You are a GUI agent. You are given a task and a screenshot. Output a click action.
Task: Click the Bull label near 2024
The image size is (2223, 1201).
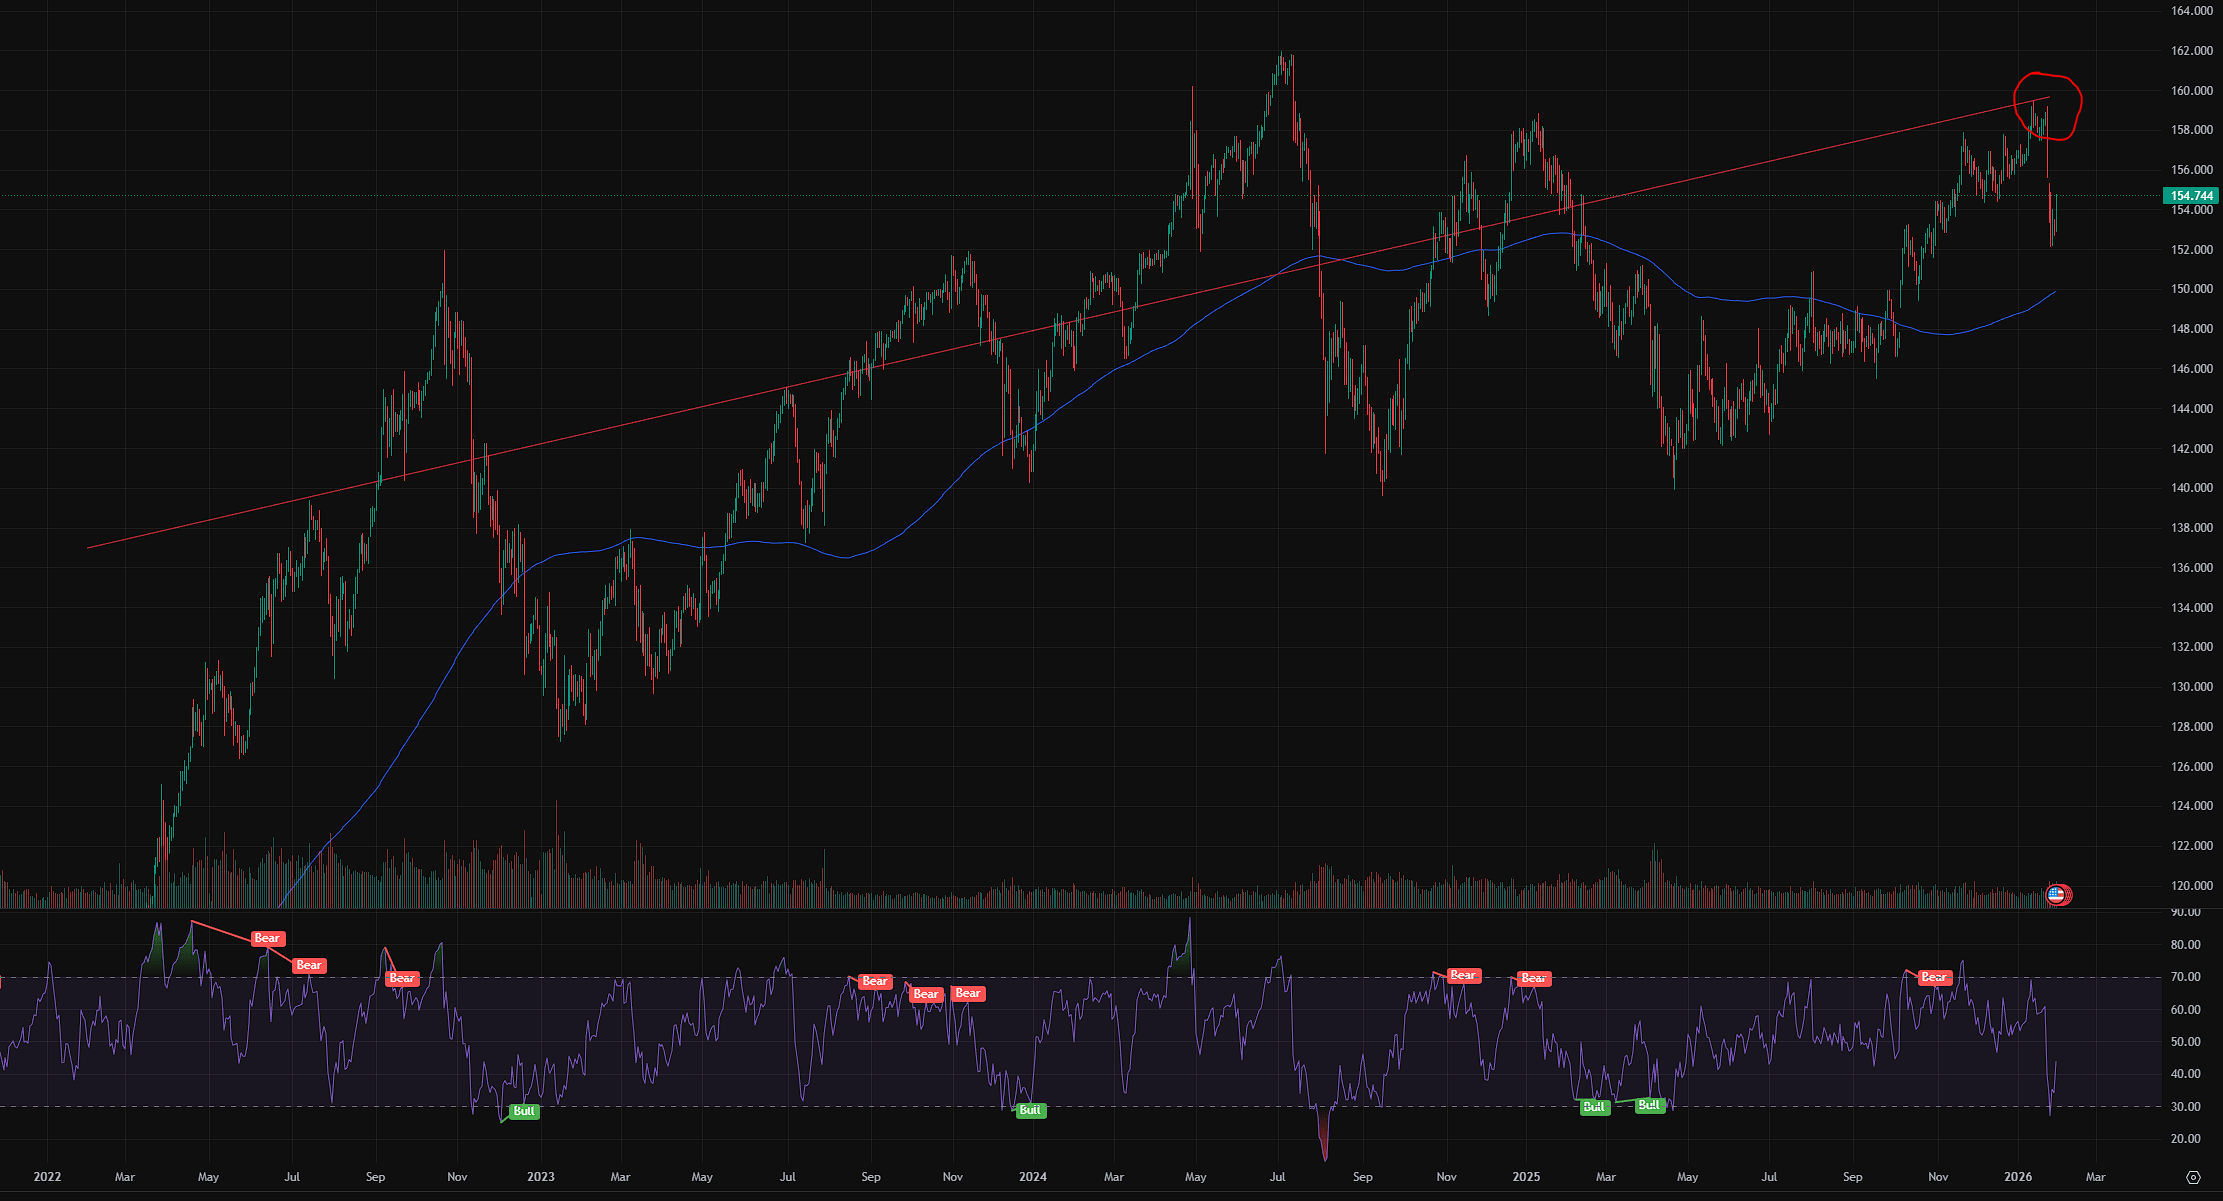click(1030, 1110)
